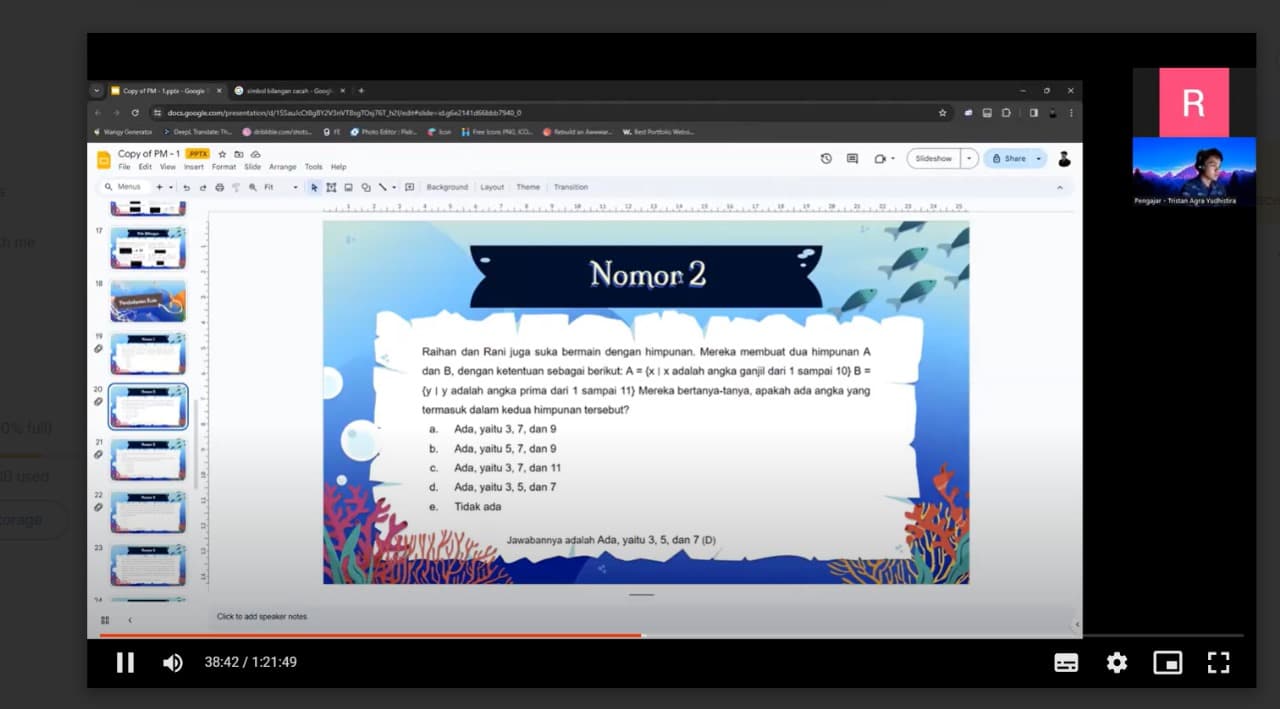
Task: Open the comment history icon
Action: (x=852, y=158)
